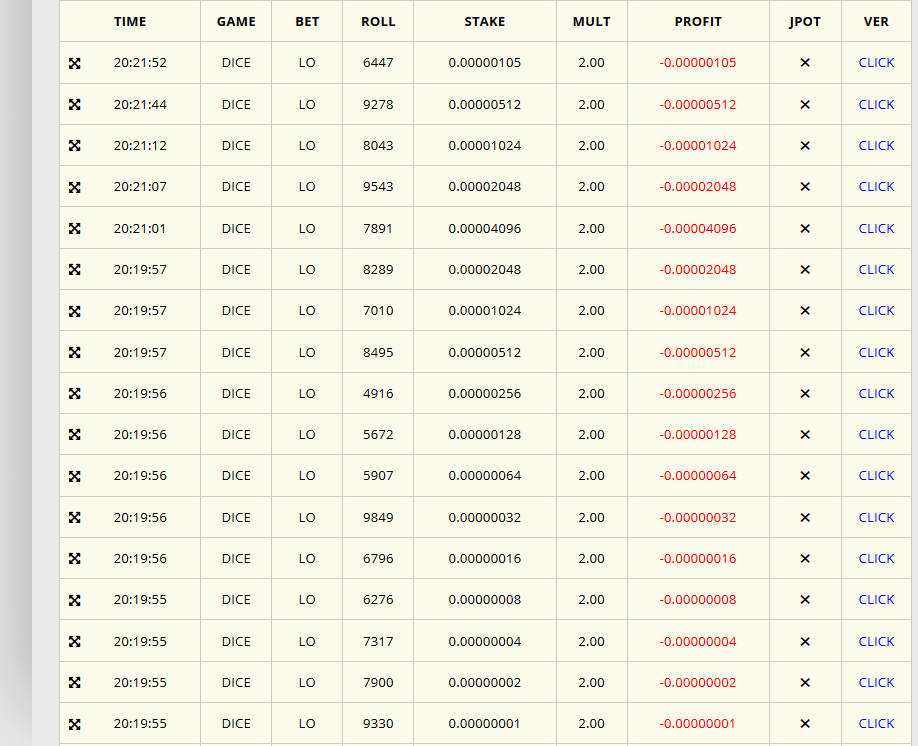Click the dice icon beside roll 7010

pos(74,312)
